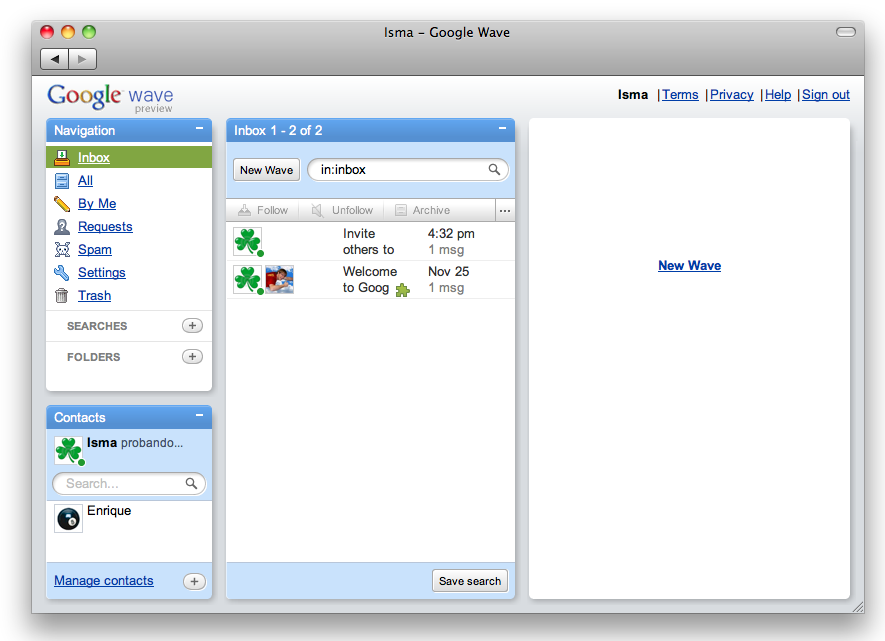Open the Requests navigation link

click(105, 227)
